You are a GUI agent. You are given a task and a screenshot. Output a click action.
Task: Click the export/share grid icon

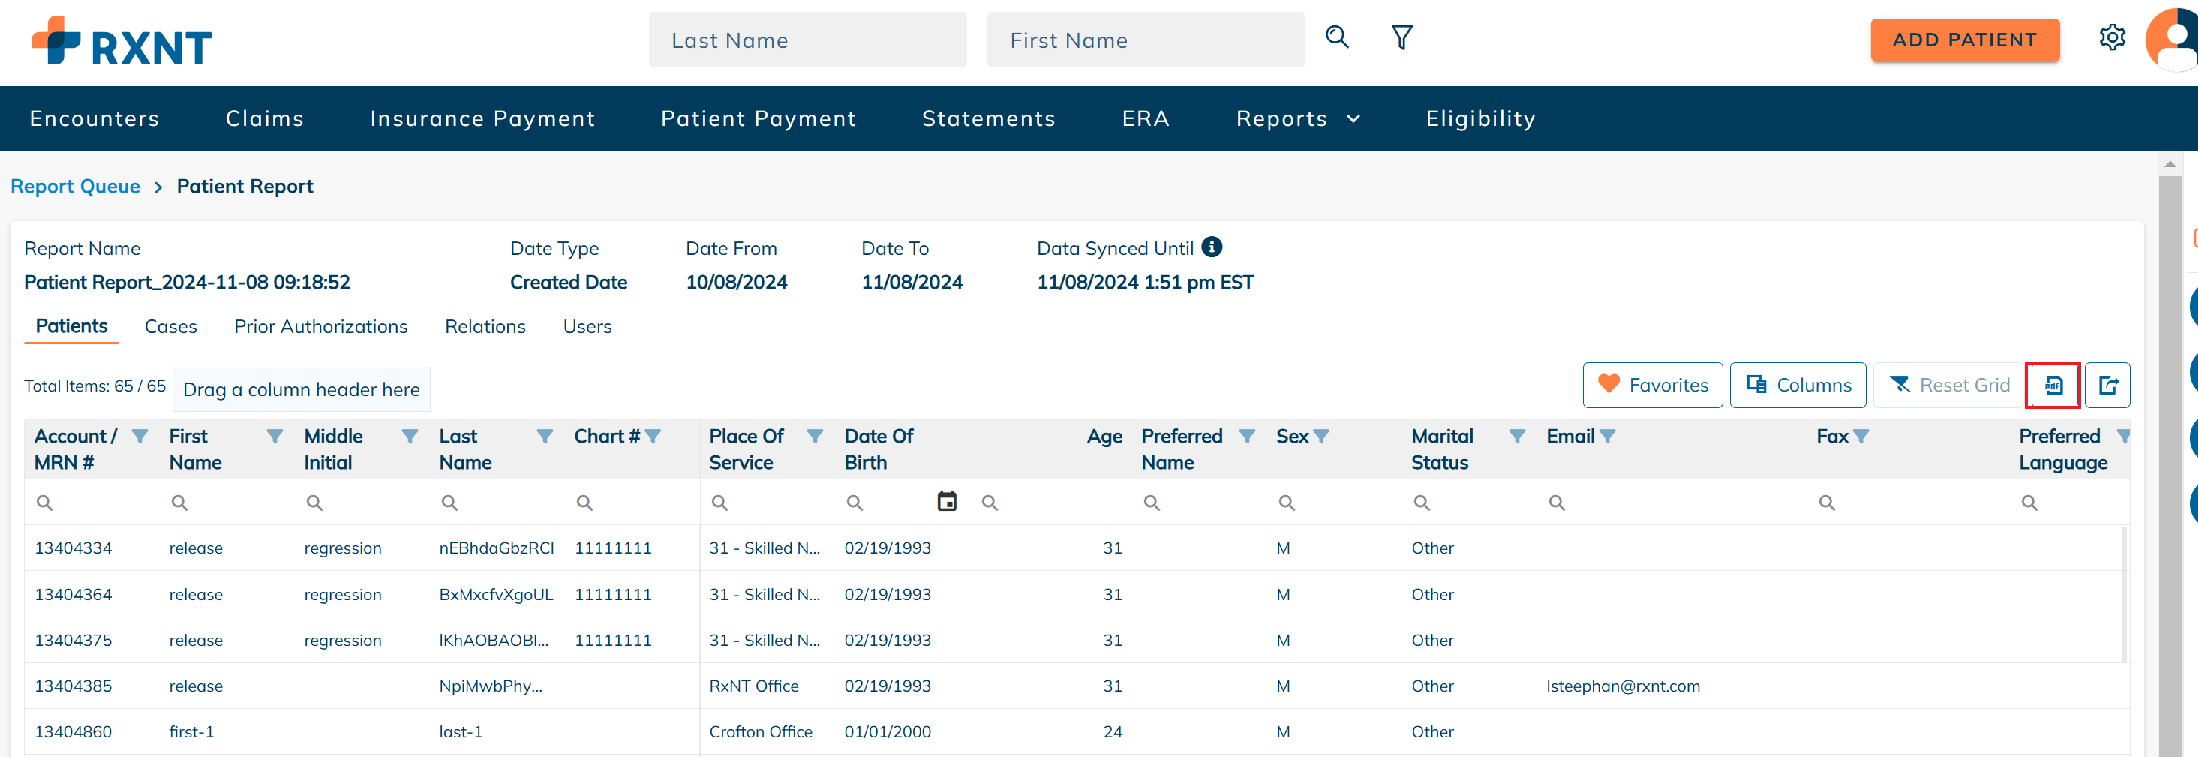pyautogui.click(x=2108, y=385)
